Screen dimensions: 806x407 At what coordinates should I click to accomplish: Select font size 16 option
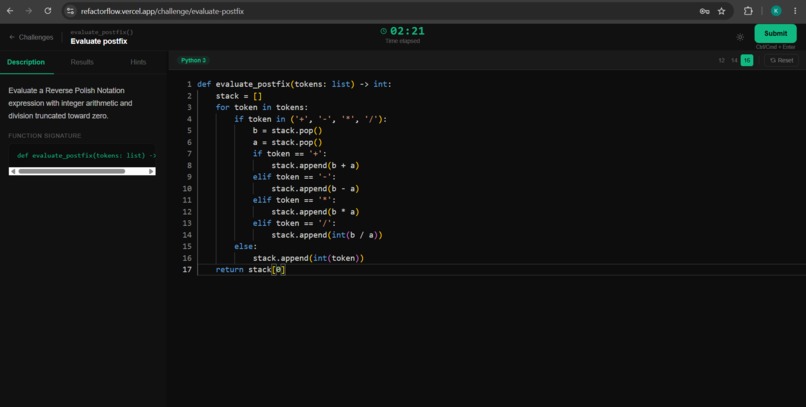tap(747, 60)
